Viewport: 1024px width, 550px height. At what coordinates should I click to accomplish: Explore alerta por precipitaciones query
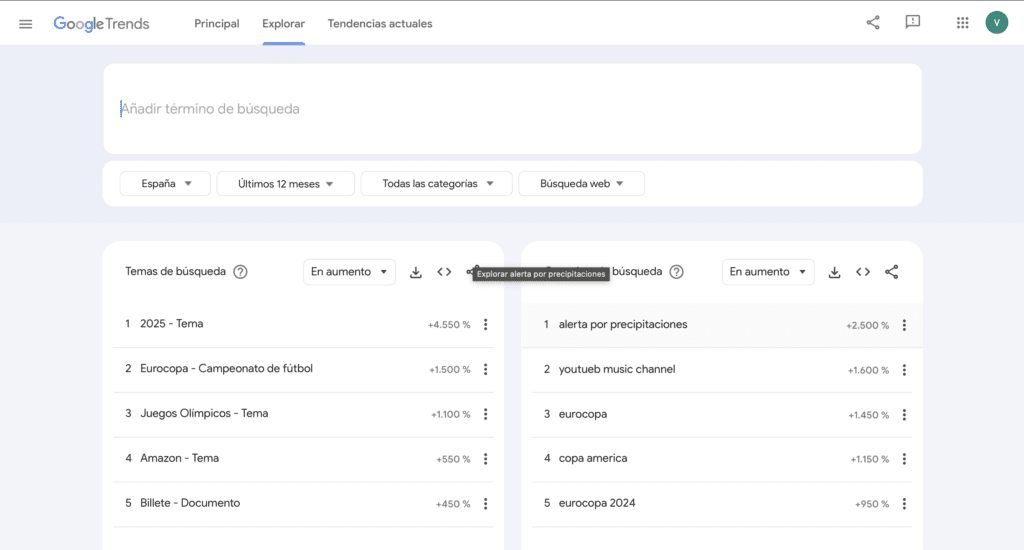[623, 325]
